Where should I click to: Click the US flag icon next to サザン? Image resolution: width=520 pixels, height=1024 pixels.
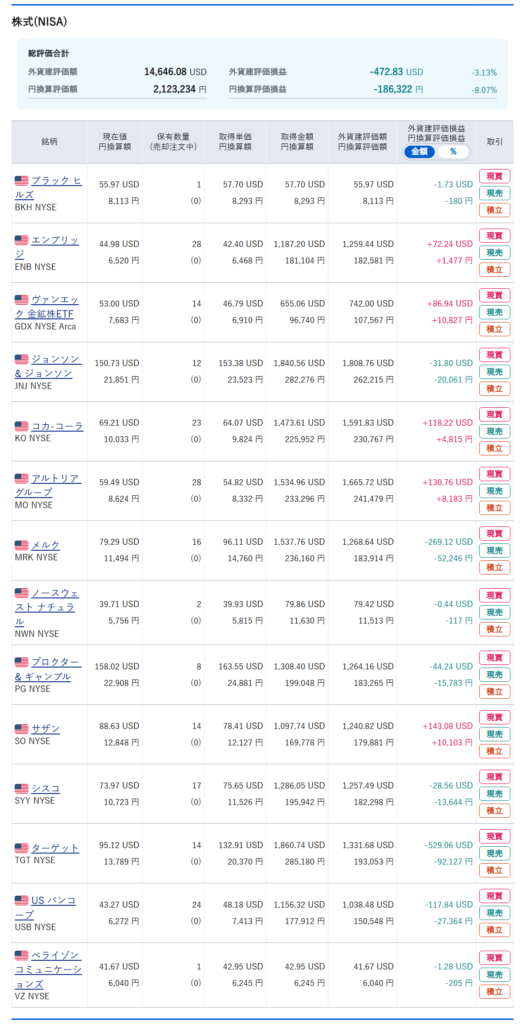22,729
